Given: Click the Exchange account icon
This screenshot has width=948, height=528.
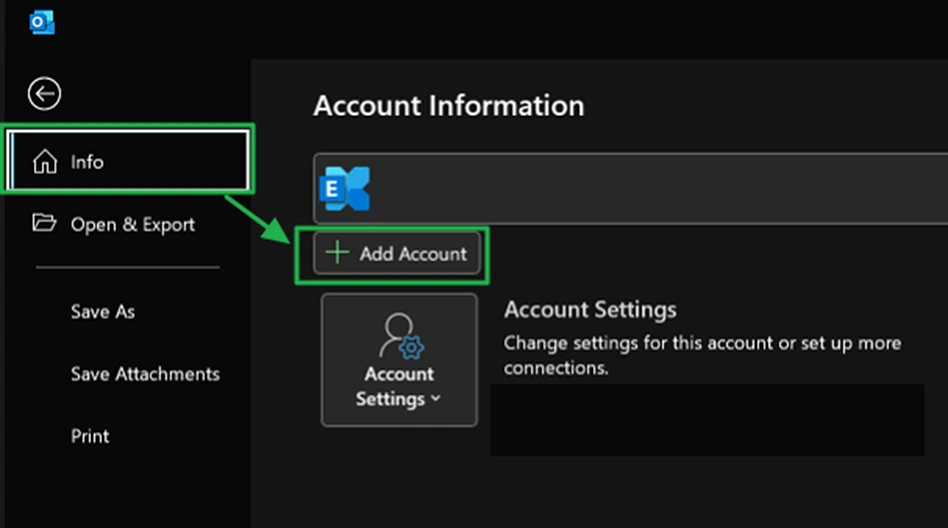Looking at the screenshot, I should [x=344, y=189].
